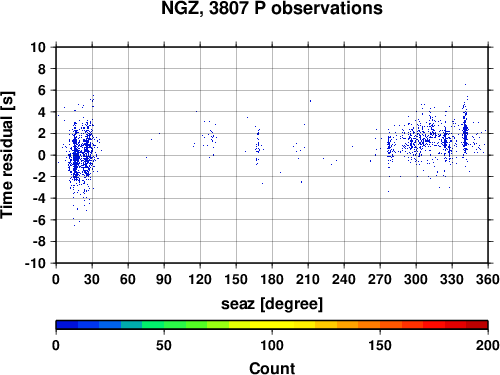
Task: Click the green segment near 50 on colorbar
Action: coord(164,325)
